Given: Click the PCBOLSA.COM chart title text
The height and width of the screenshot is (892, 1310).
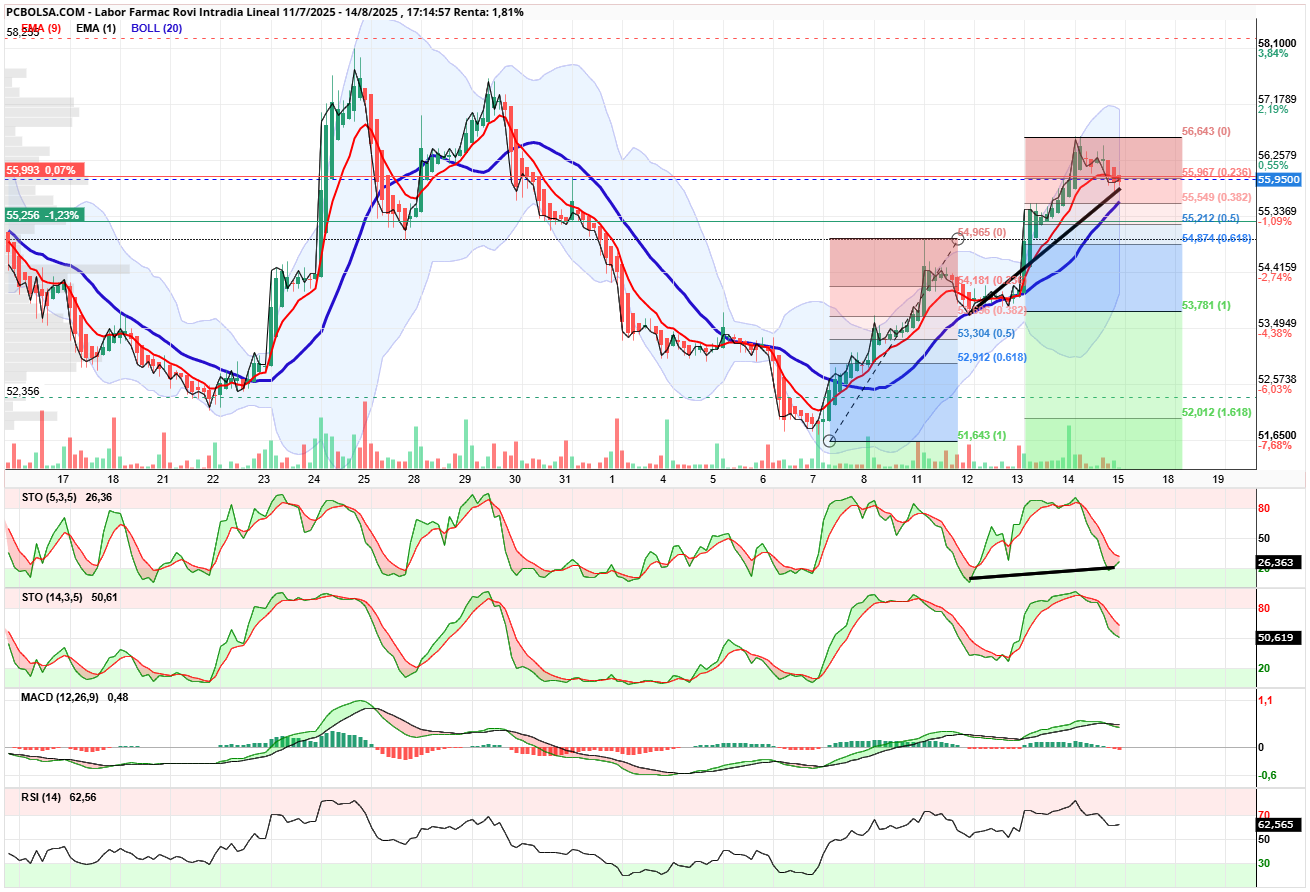Looking at the screenshot, I should click(x=264, y=12).
